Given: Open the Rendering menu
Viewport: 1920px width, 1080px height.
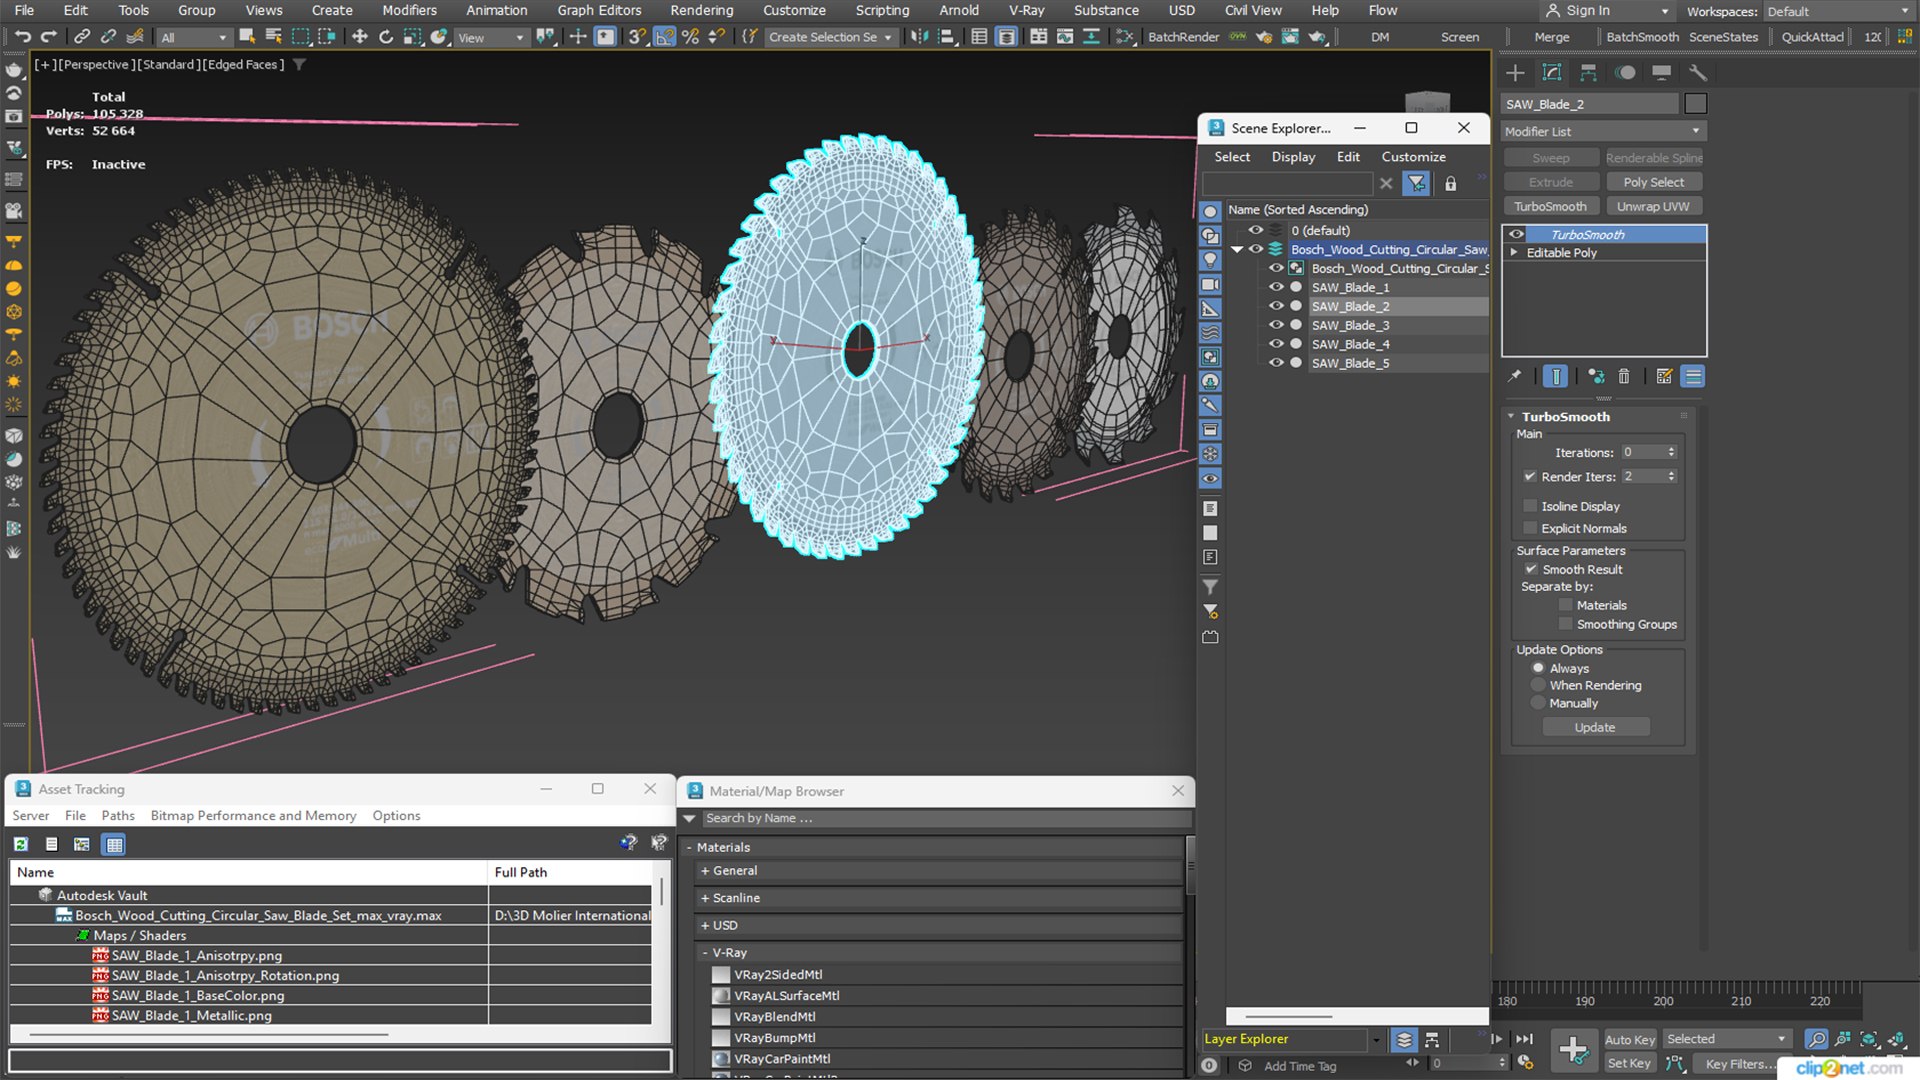Looking at the screenshot, I should tap(701, 10).
